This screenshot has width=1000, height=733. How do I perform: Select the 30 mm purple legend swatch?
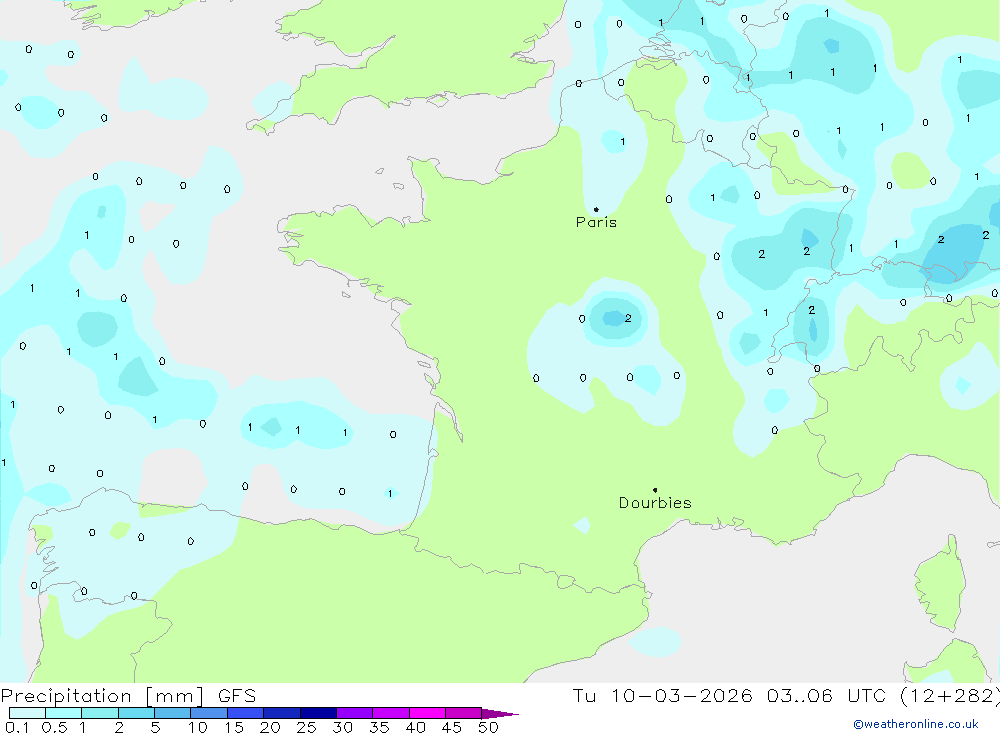pos(354,713)
